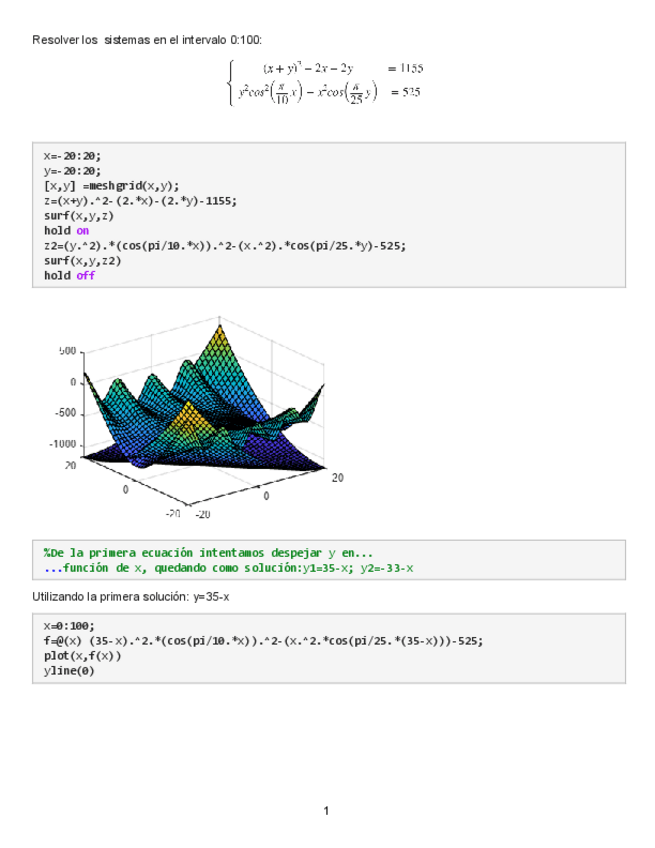Select the code line "x=-20:20;"
Screen dimensions: 655x848
(72, 156)
